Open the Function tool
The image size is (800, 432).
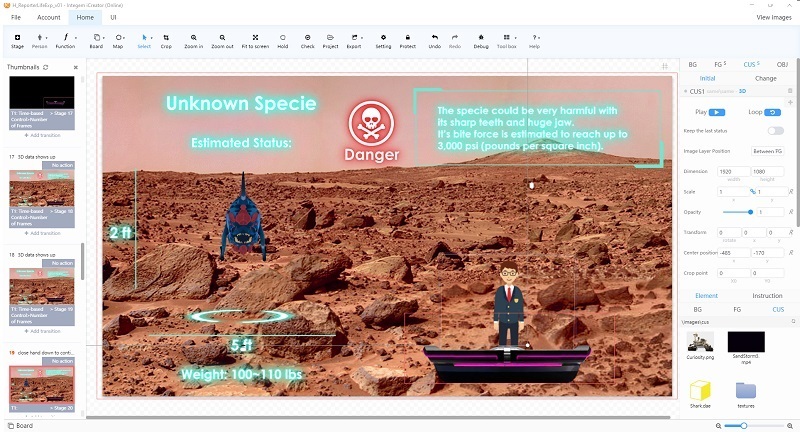65,37
